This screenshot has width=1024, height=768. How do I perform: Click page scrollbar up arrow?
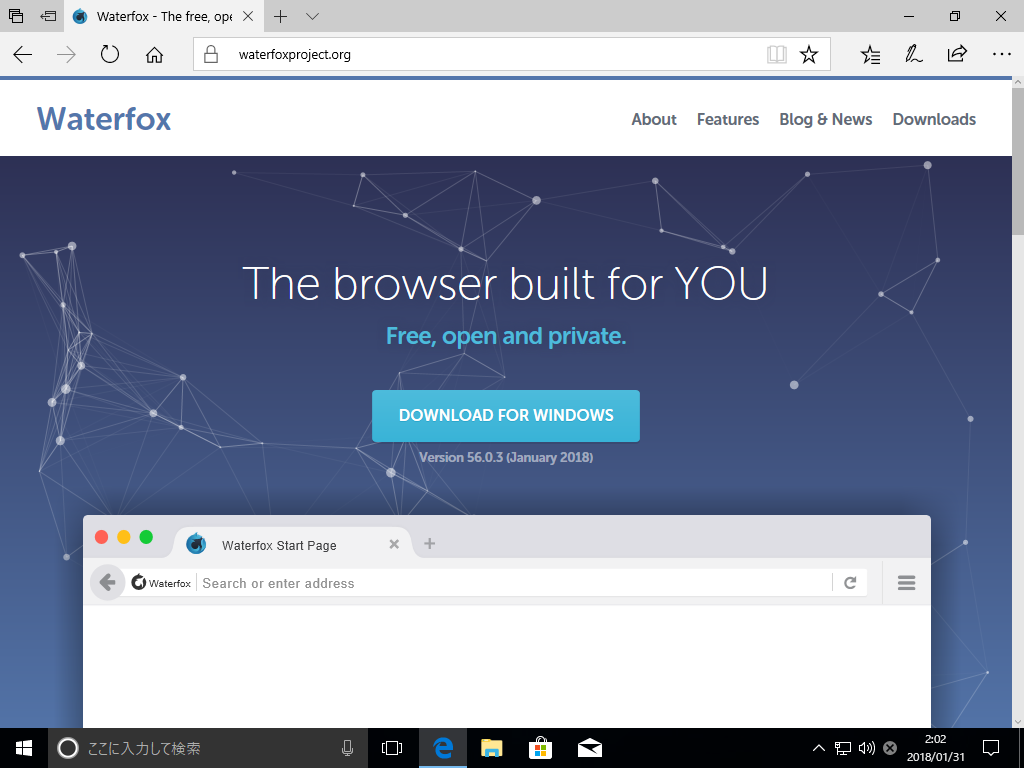click(x=1017, y=82)
